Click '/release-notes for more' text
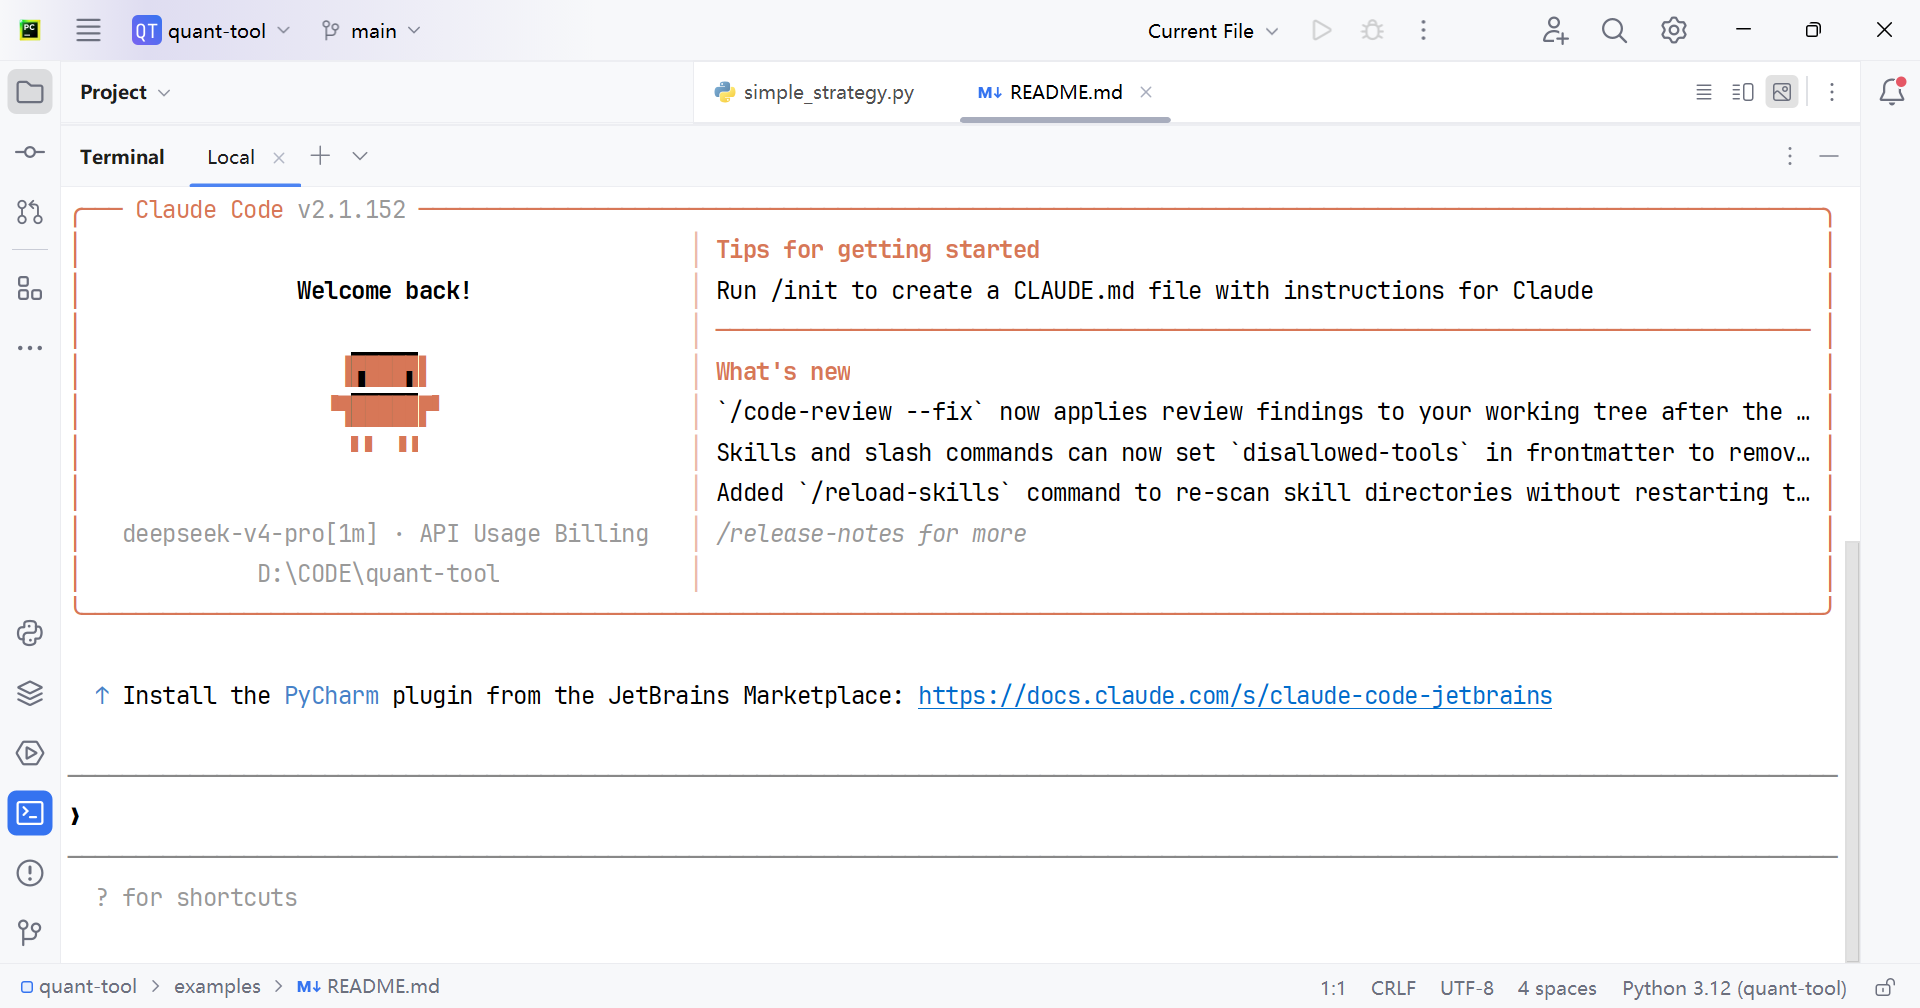The height and width of the screenshot is (1008, 1920). pos(871,534)
